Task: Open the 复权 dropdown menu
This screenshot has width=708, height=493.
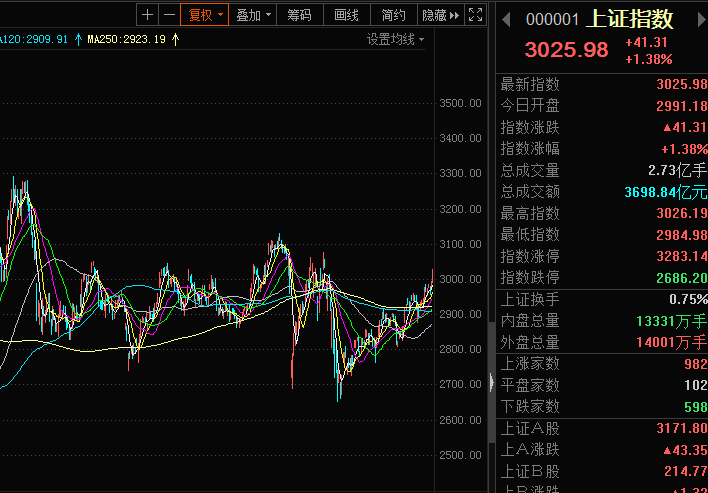Action: (x=205, y=15)
